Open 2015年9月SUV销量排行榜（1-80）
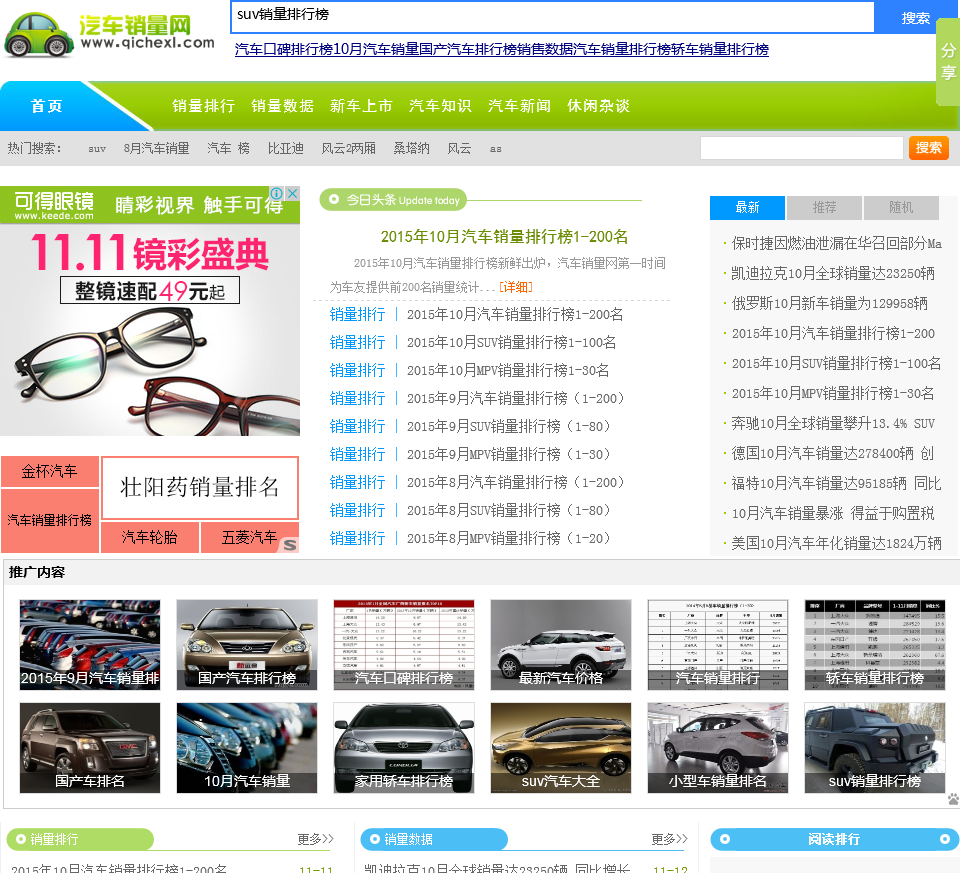The width and height of the screenshot is (960, 873). 509,427
